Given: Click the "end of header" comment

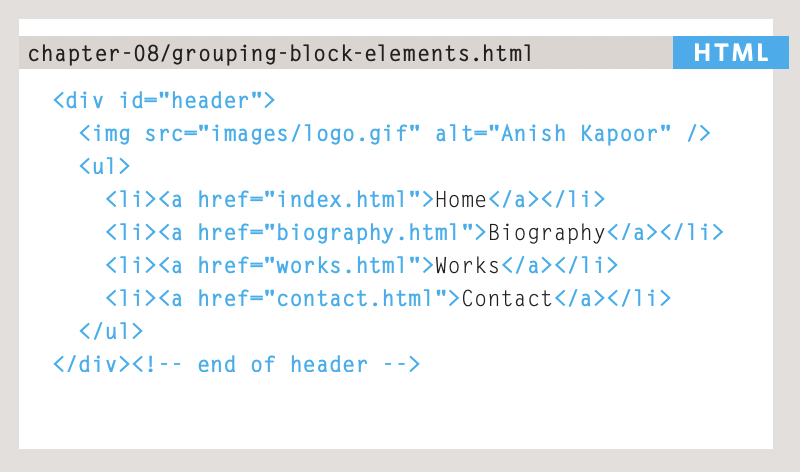Looking at the screenshot, I should click(x=276, y=364).
